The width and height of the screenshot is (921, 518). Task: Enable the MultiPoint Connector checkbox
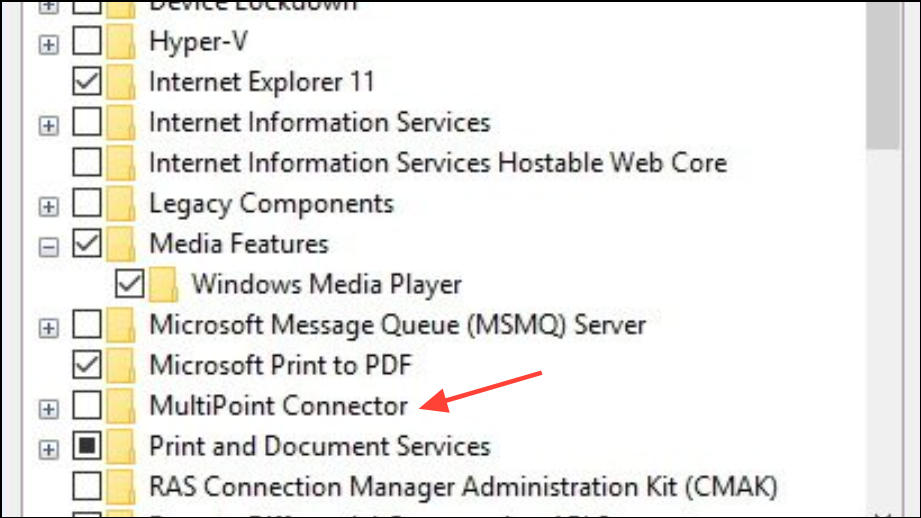click(x=88, y=406)
